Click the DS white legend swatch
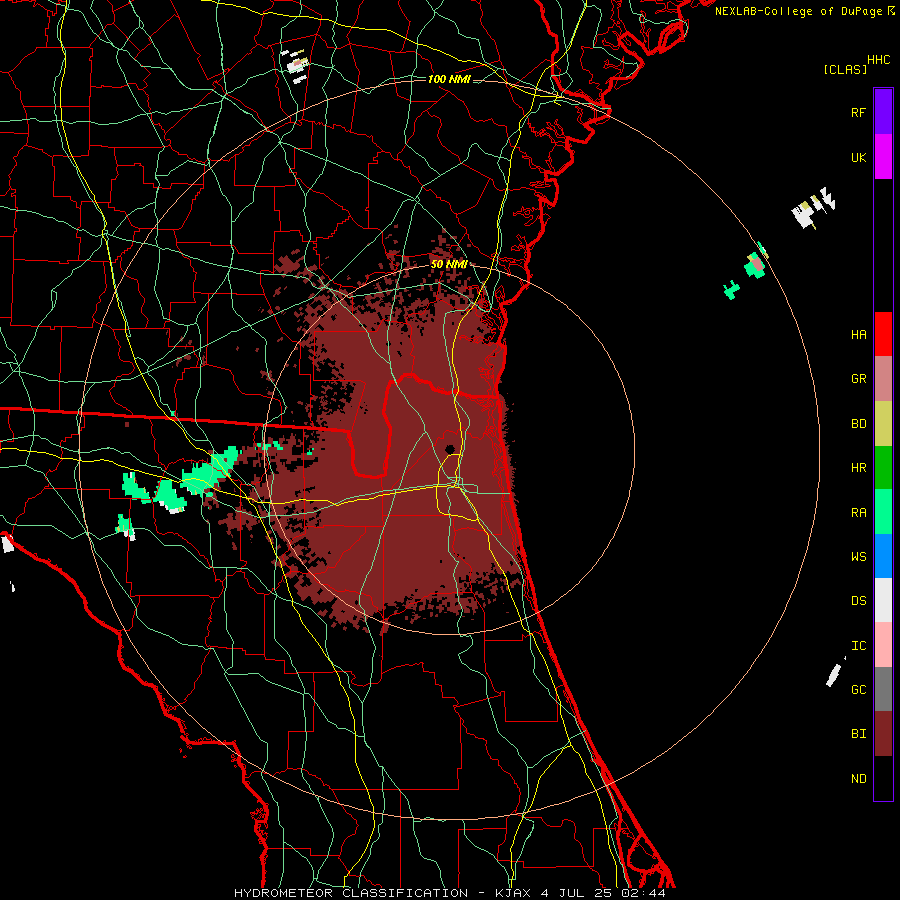Screen dimensions: 900x900 click(883, 600)
